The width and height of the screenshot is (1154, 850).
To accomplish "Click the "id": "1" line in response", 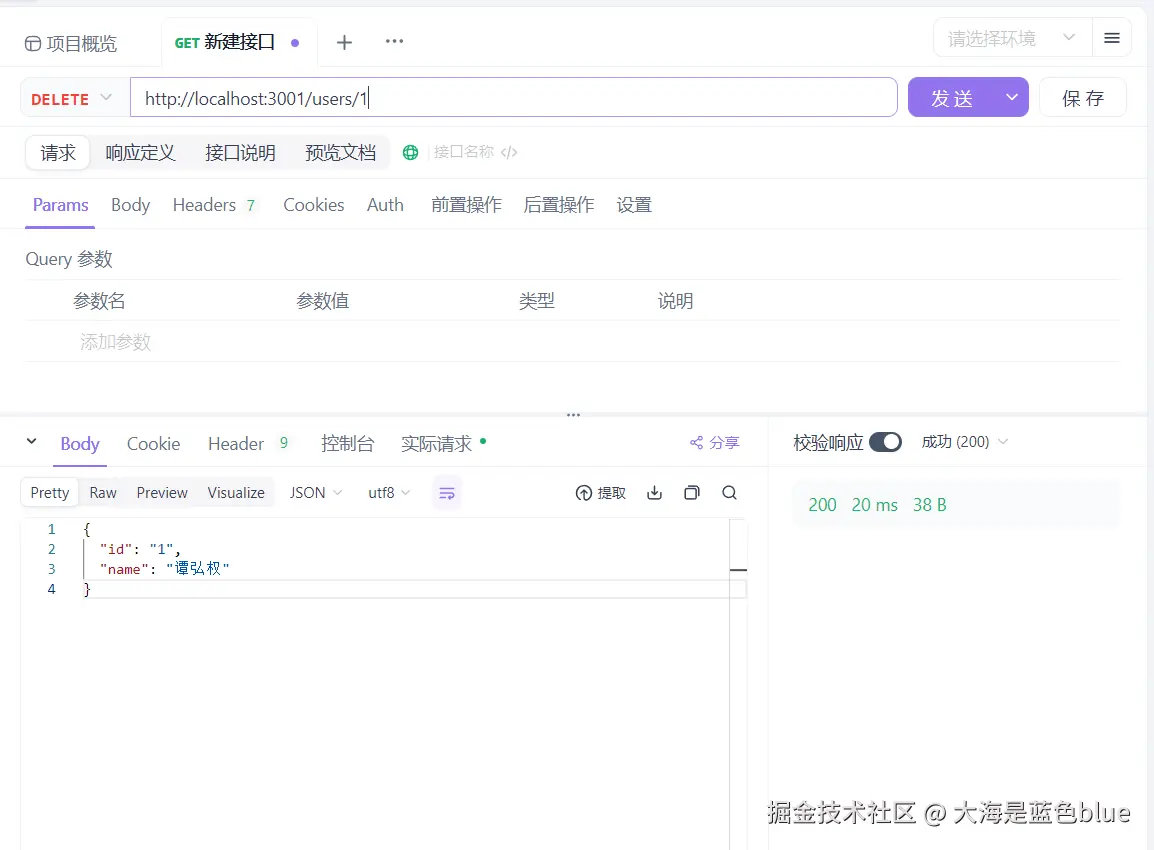I will click(140, 549).
